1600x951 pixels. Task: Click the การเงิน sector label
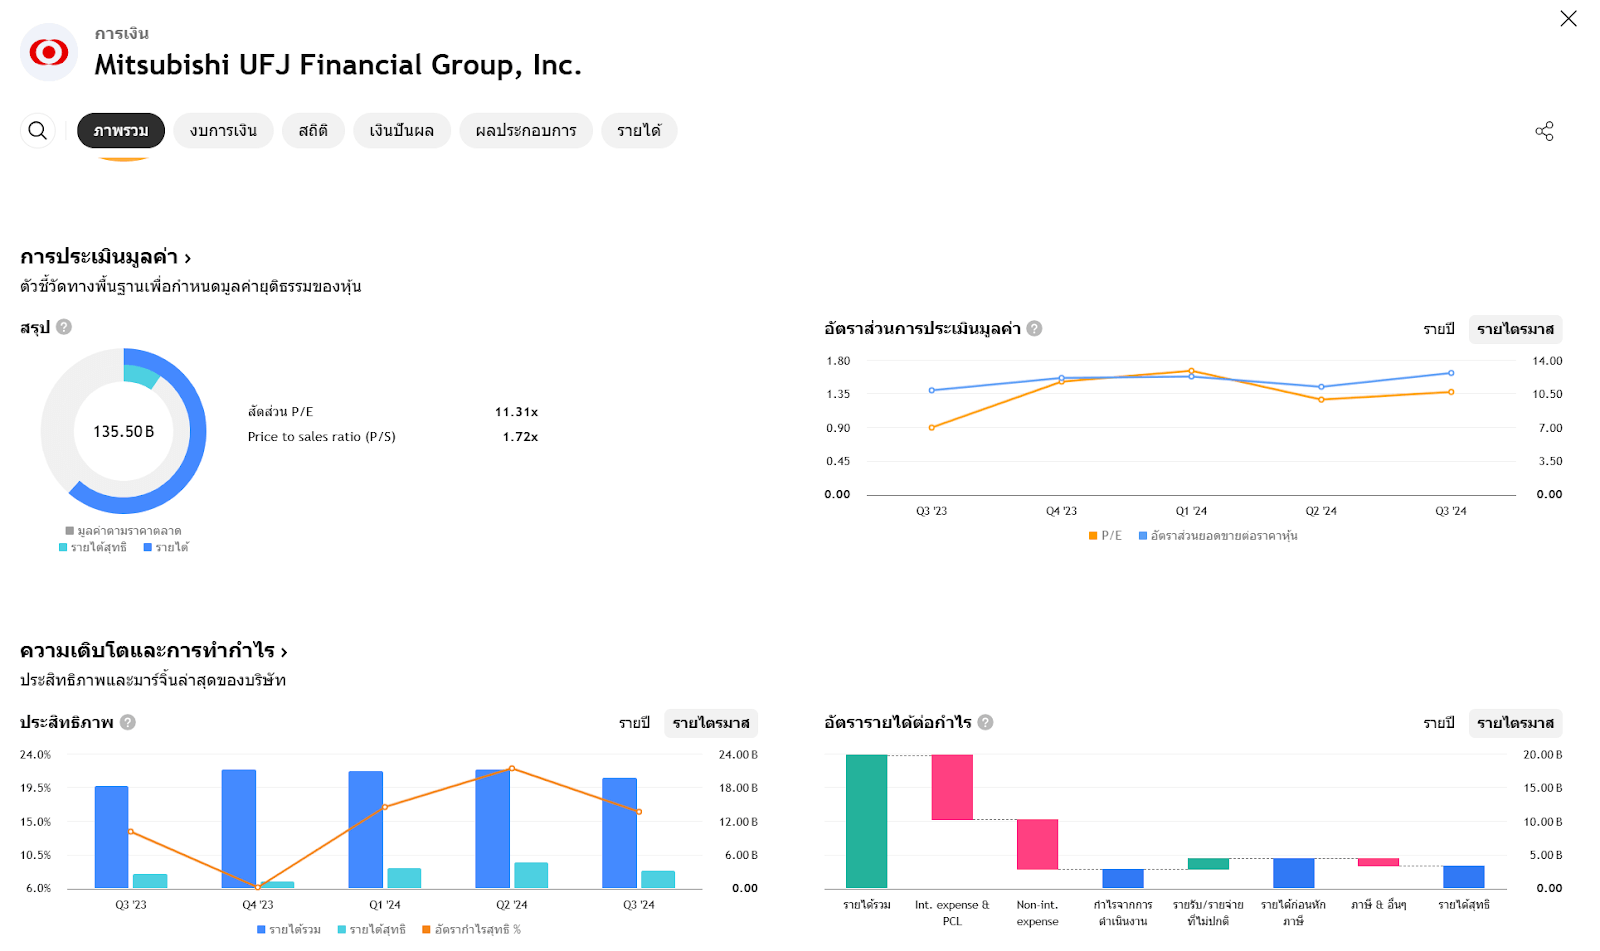pos(122,34)
